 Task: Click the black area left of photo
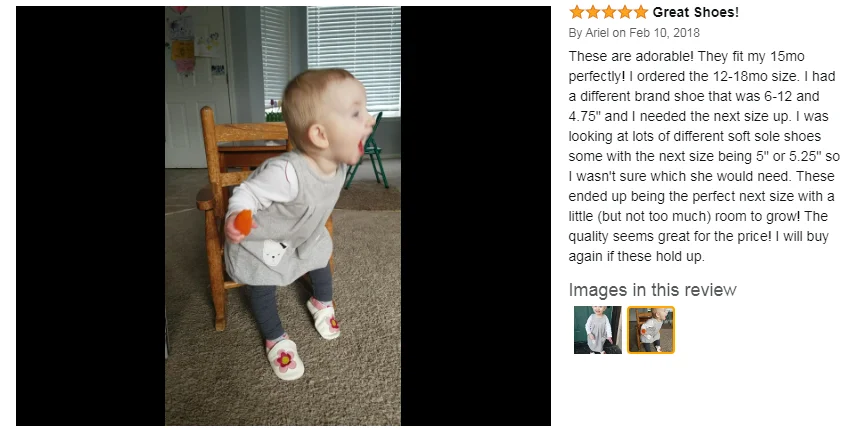pyautogui.click(x=91, y=216)
